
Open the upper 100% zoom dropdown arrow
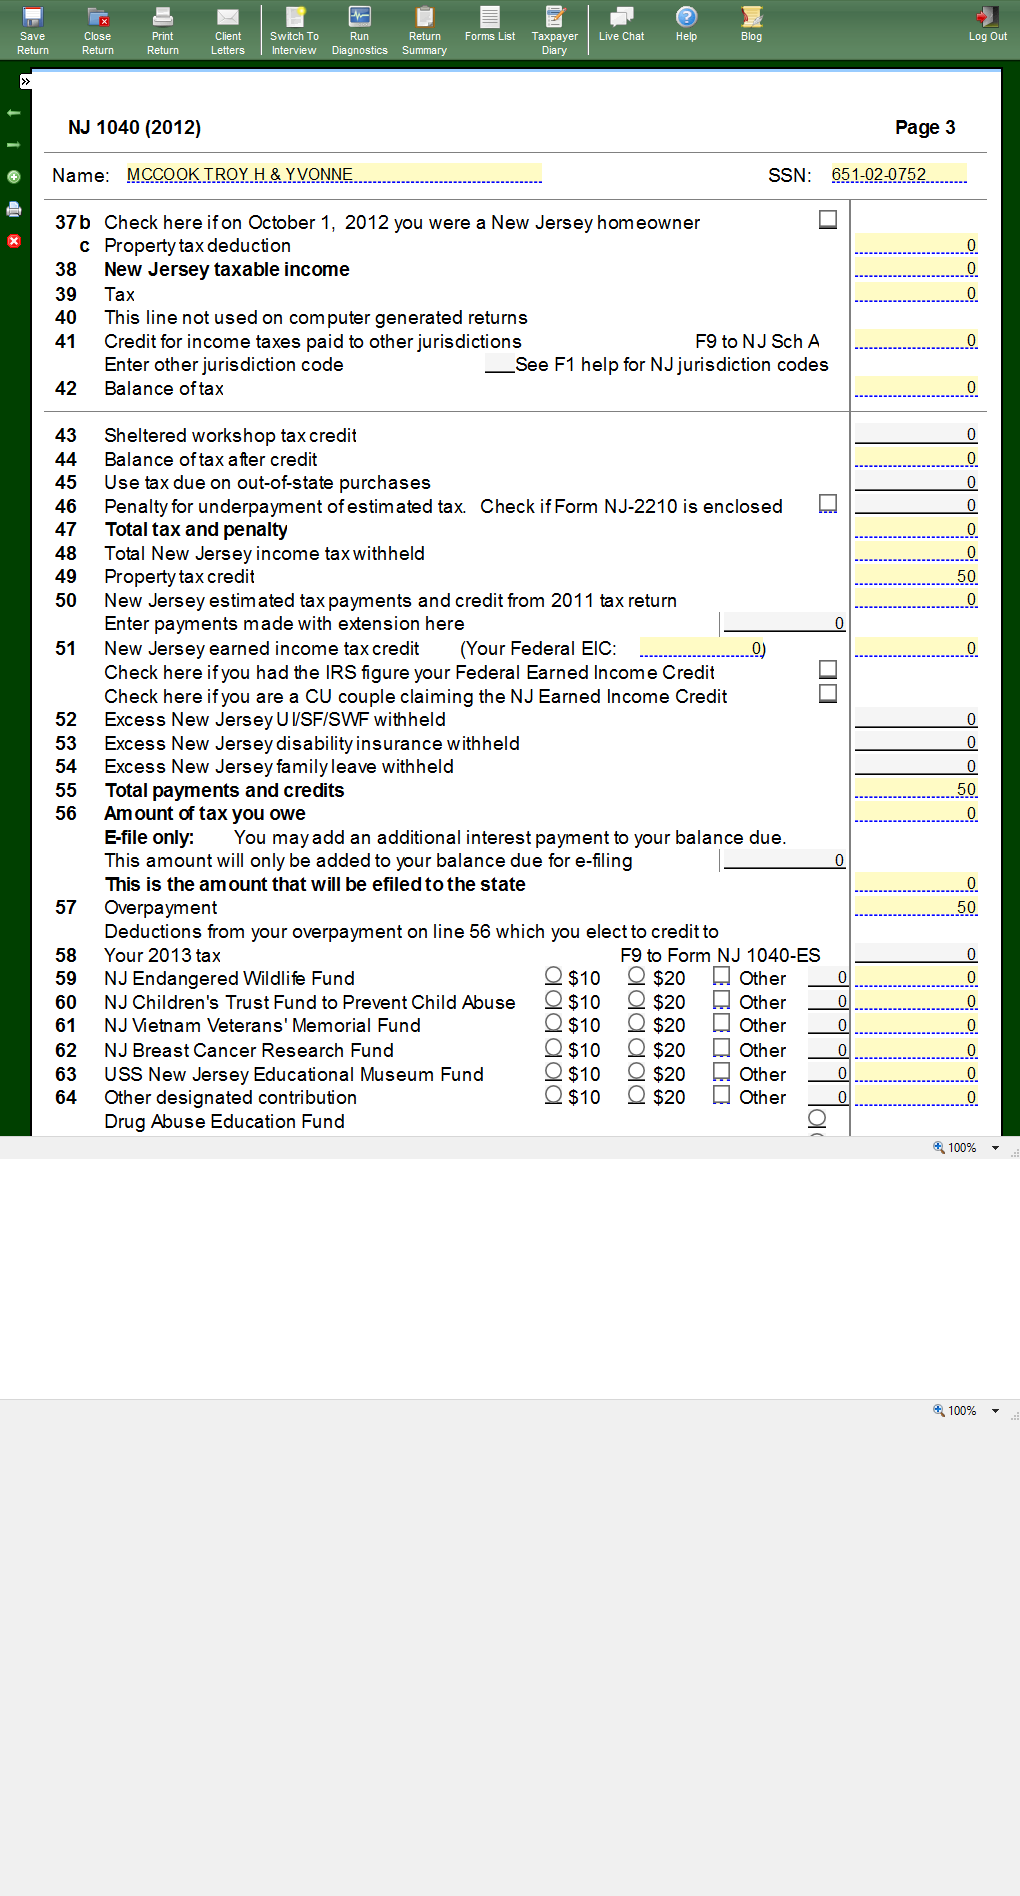pyautogui.click(x=995, y=1148)
